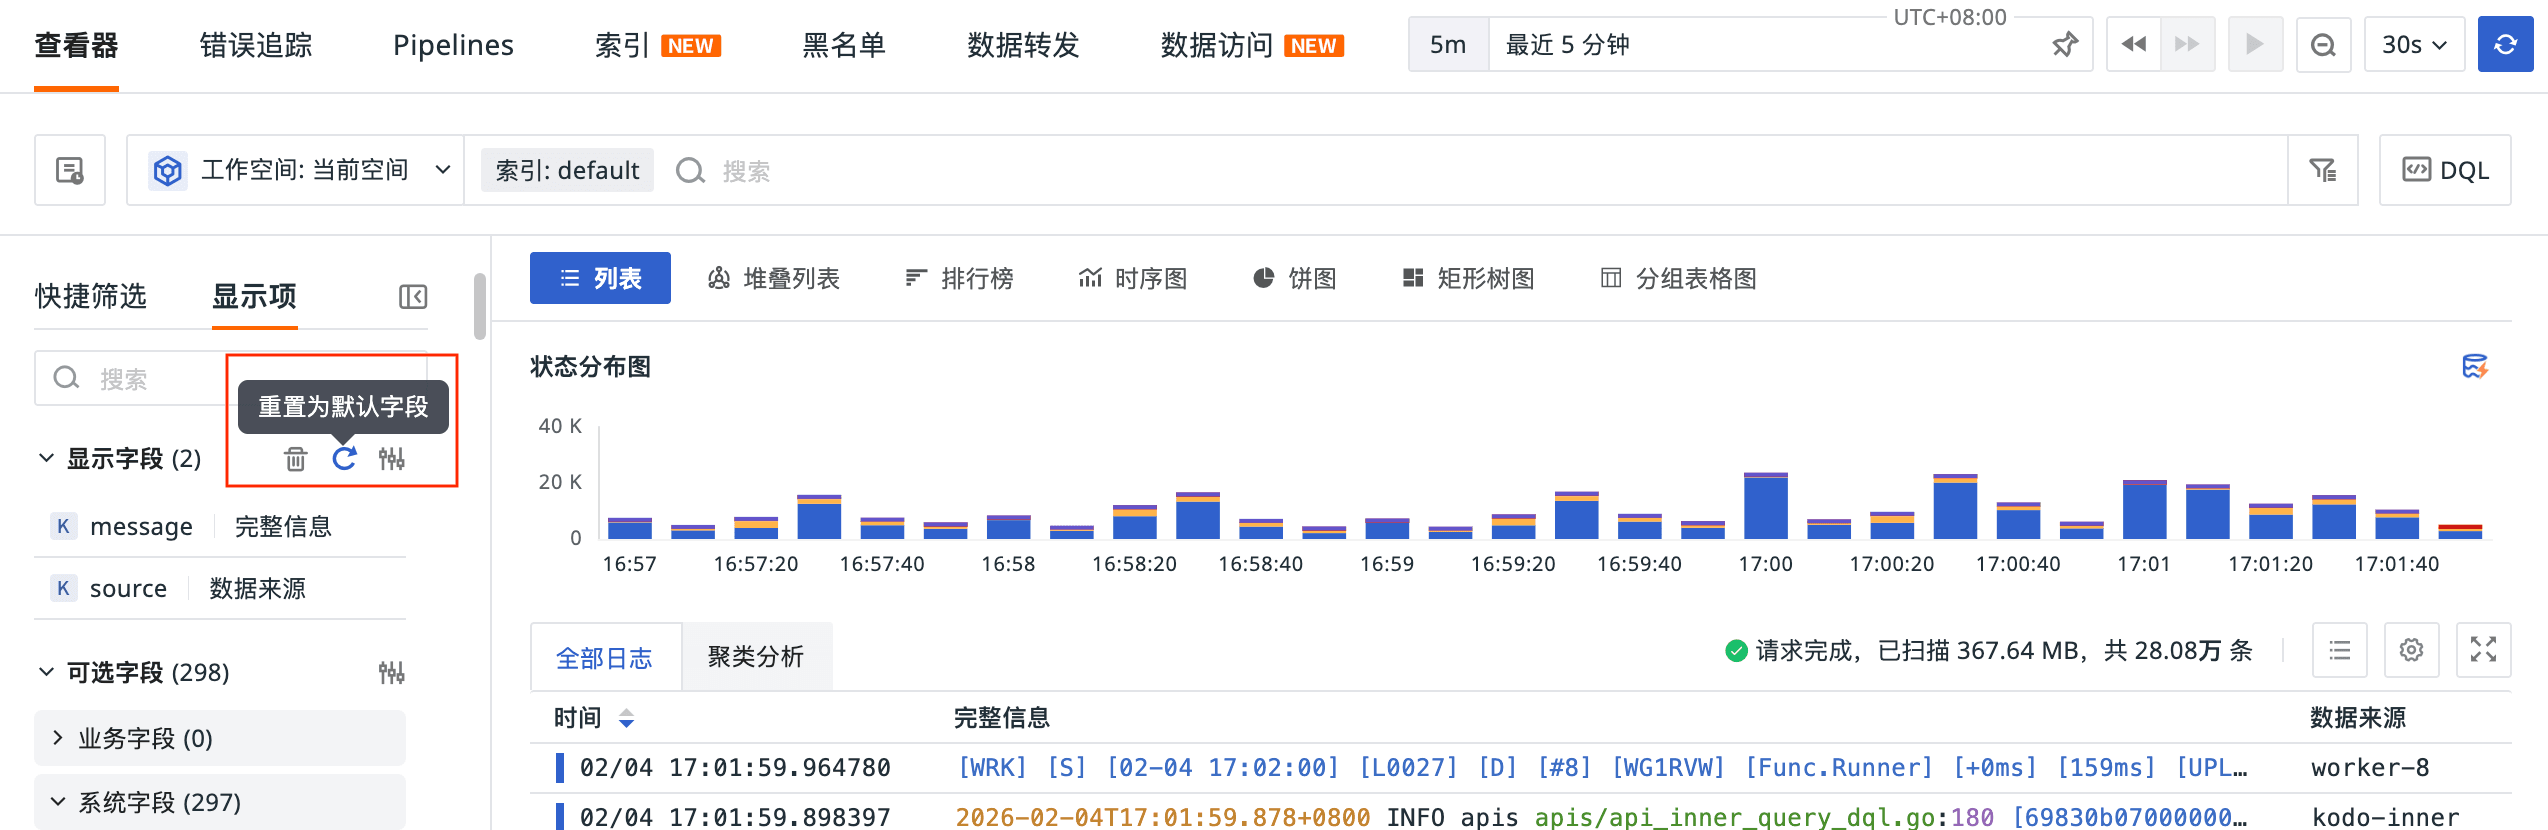Click the zoom out time range icon
Viewport: 2548px width, 830px height.
pyautogui.click(x=2323, y=45)
